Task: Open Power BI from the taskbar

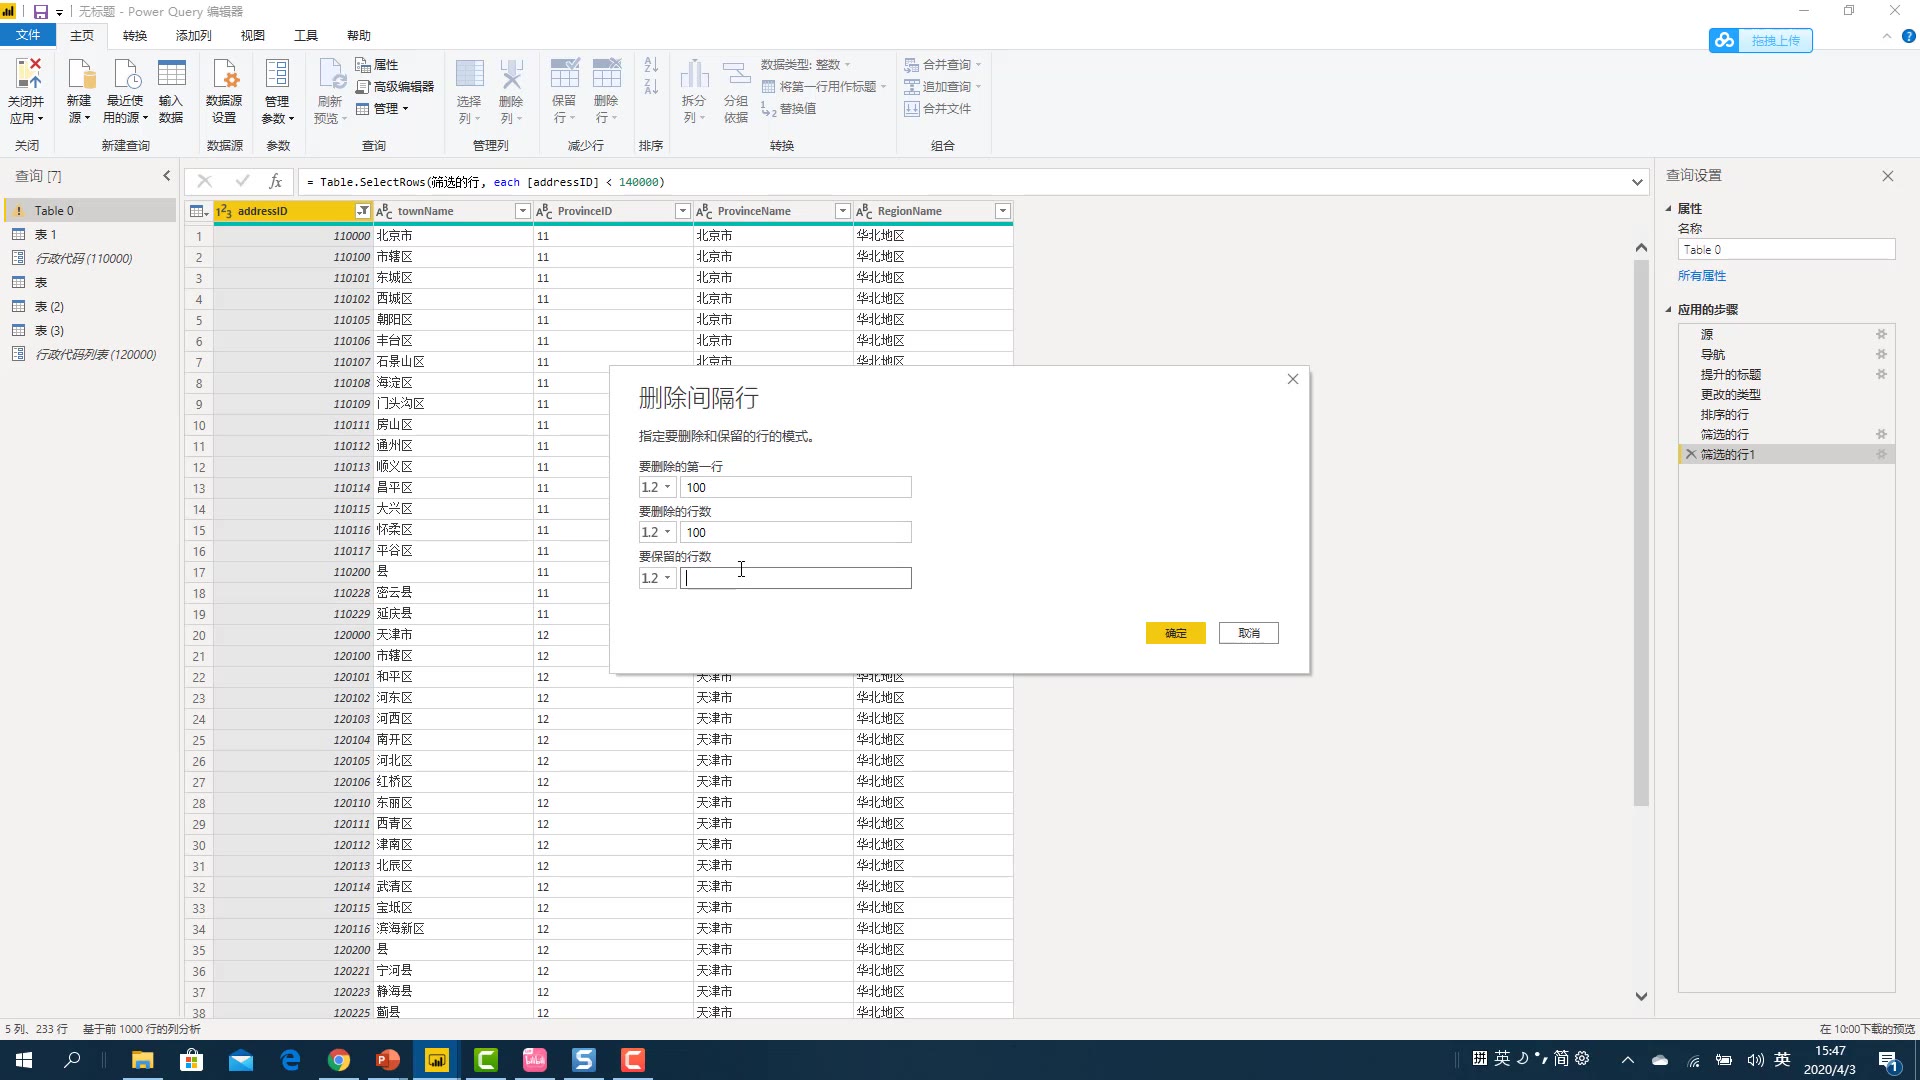Action: coord(437,1060)
